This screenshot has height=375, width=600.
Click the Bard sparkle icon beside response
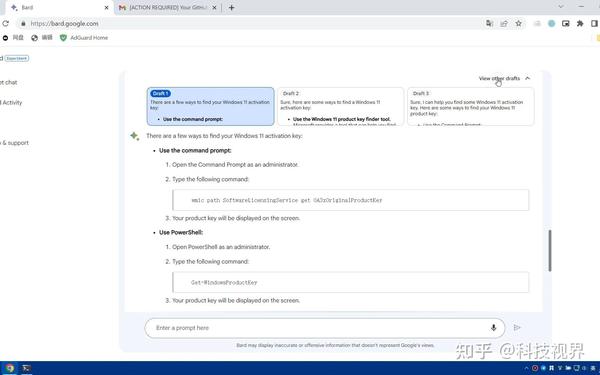134,136
